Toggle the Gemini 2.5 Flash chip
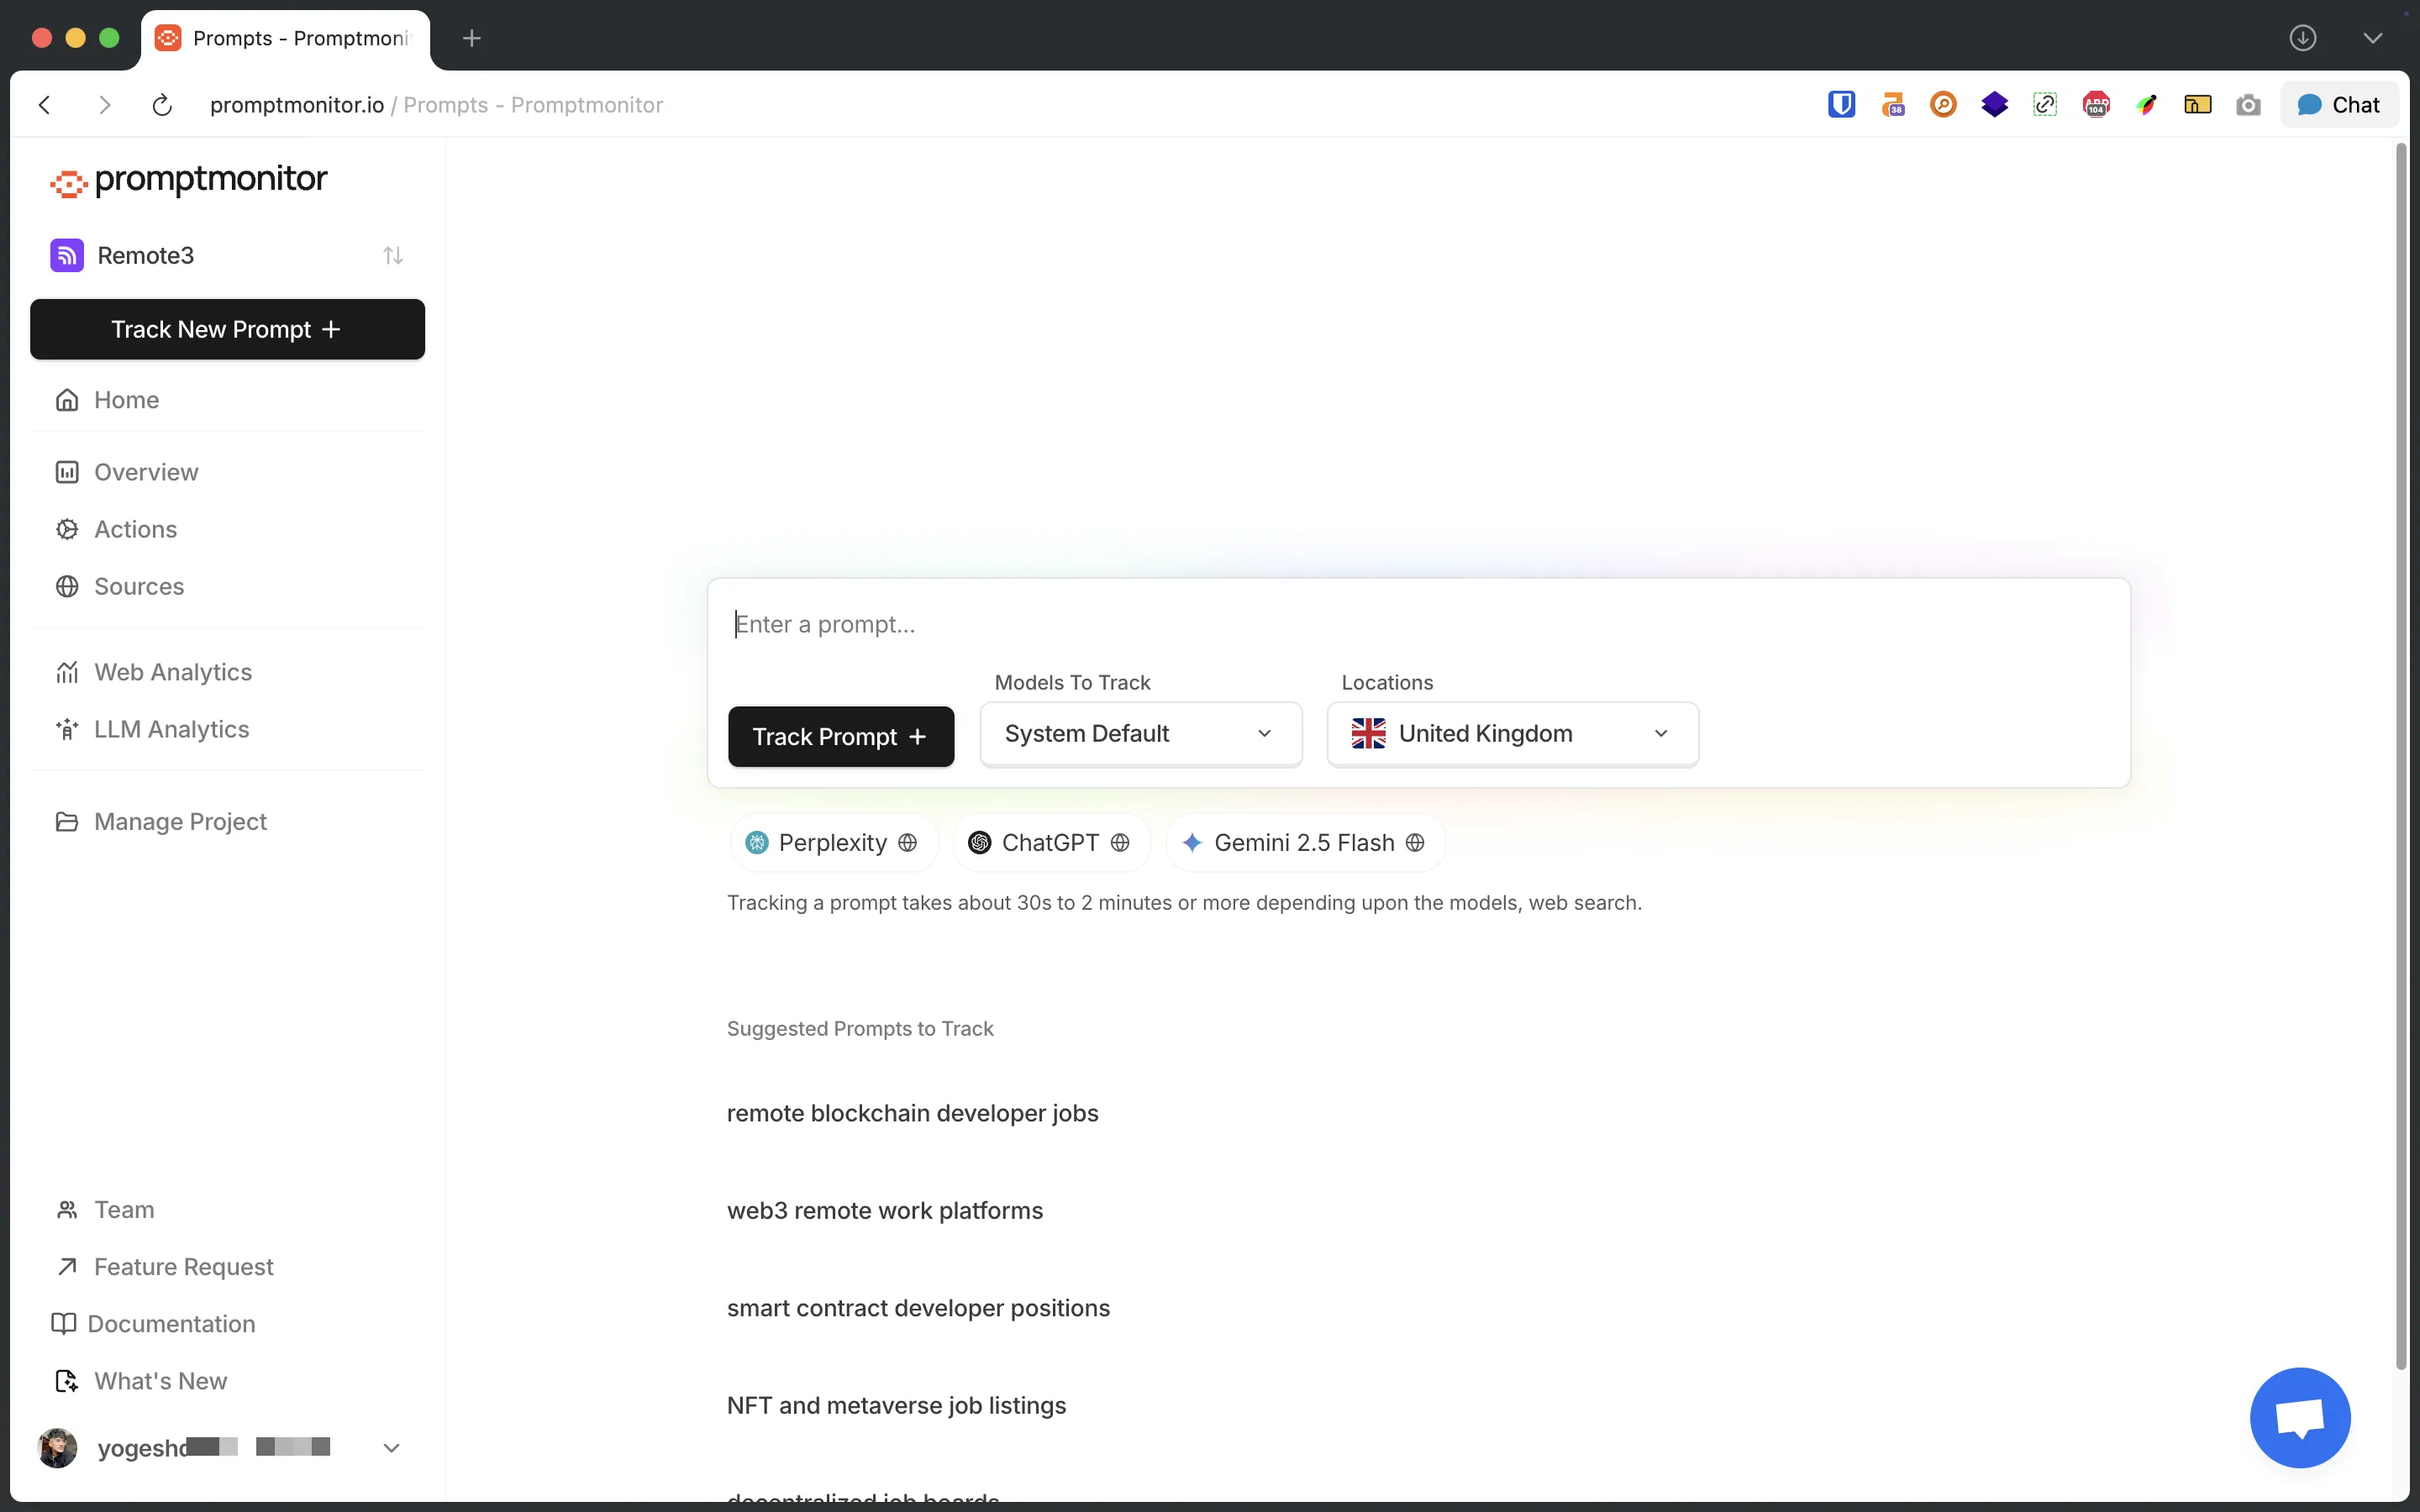2420x1512 pixels. (x=1303, y=843)
